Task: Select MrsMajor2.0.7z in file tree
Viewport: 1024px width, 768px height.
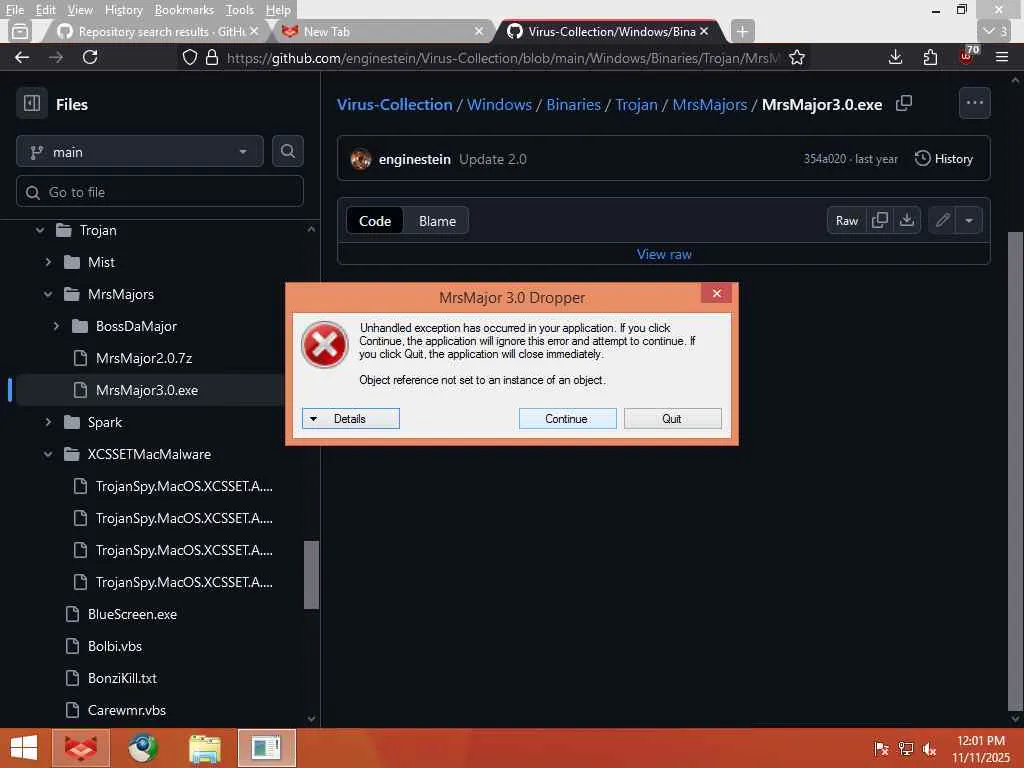Action: click(x=144, y=358)
